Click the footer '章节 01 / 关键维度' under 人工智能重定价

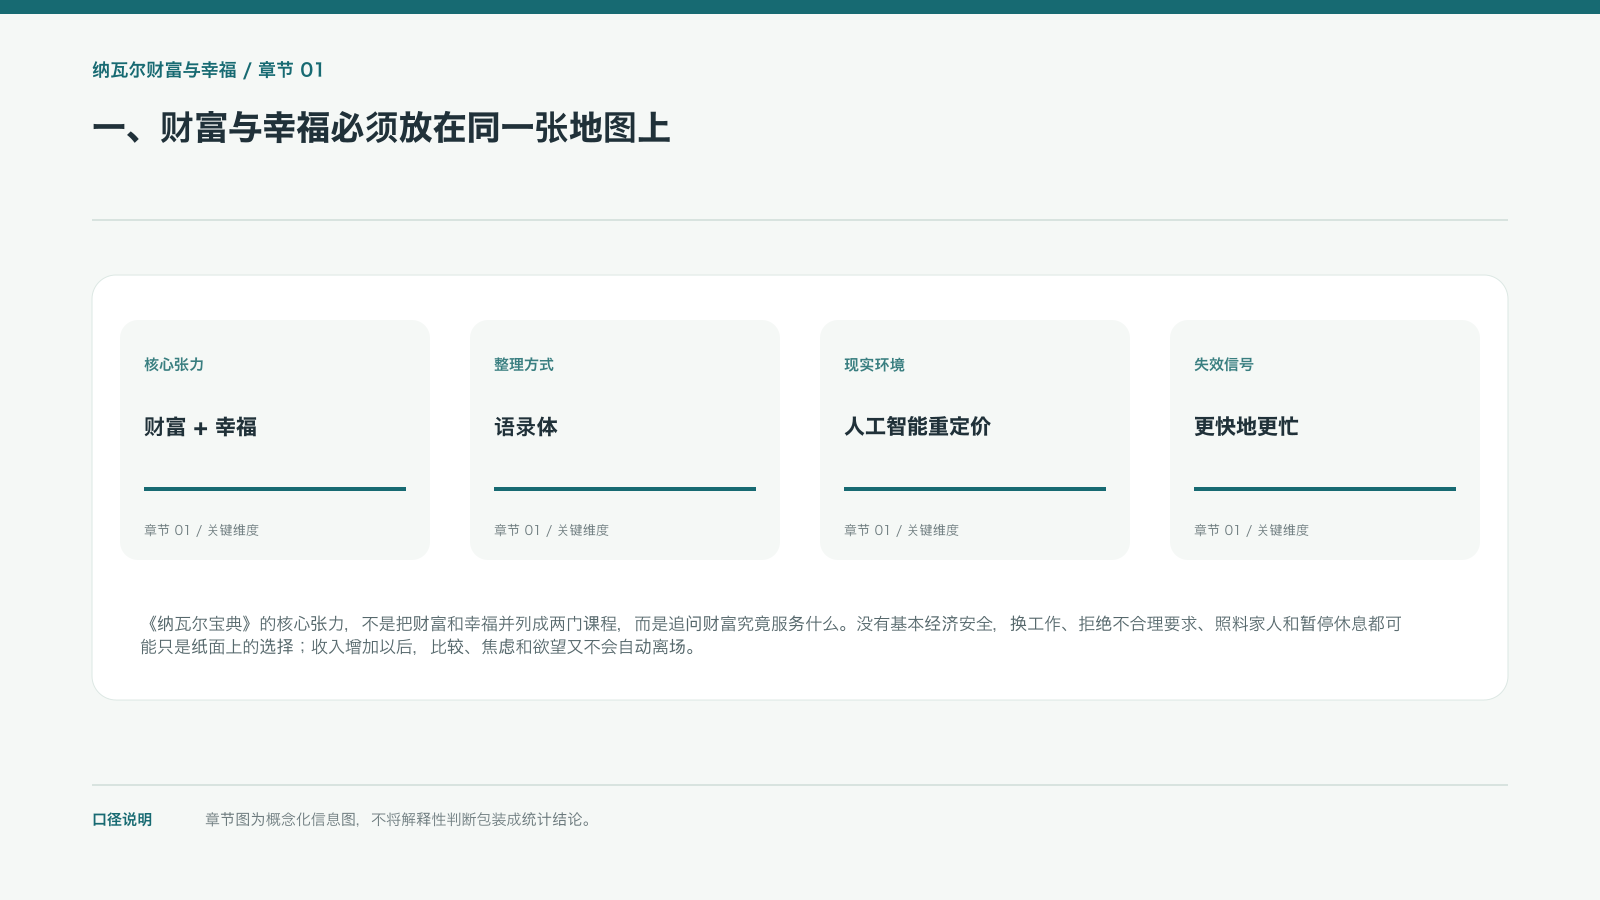[x=901, y=530]
